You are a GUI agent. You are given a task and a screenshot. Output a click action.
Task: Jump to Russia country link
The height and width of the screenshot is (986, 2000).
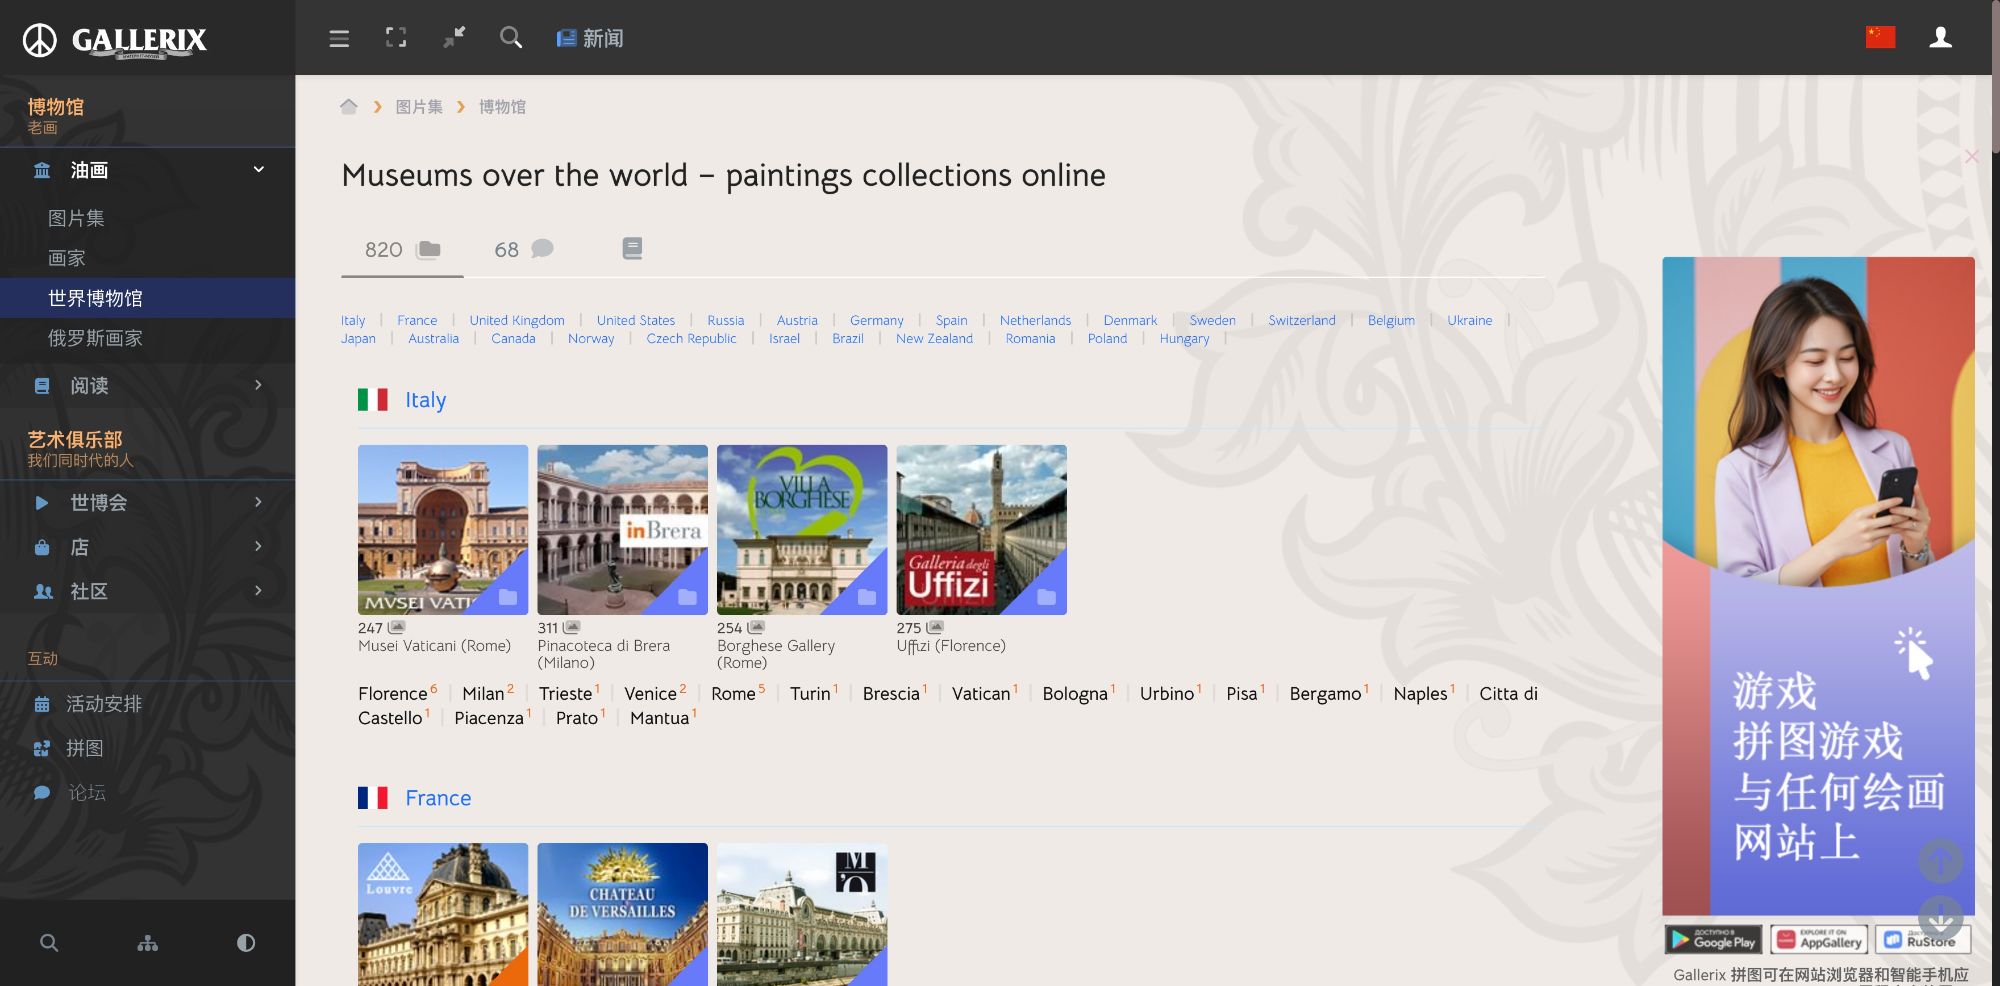pyautogui.click(x=725, y=320)
